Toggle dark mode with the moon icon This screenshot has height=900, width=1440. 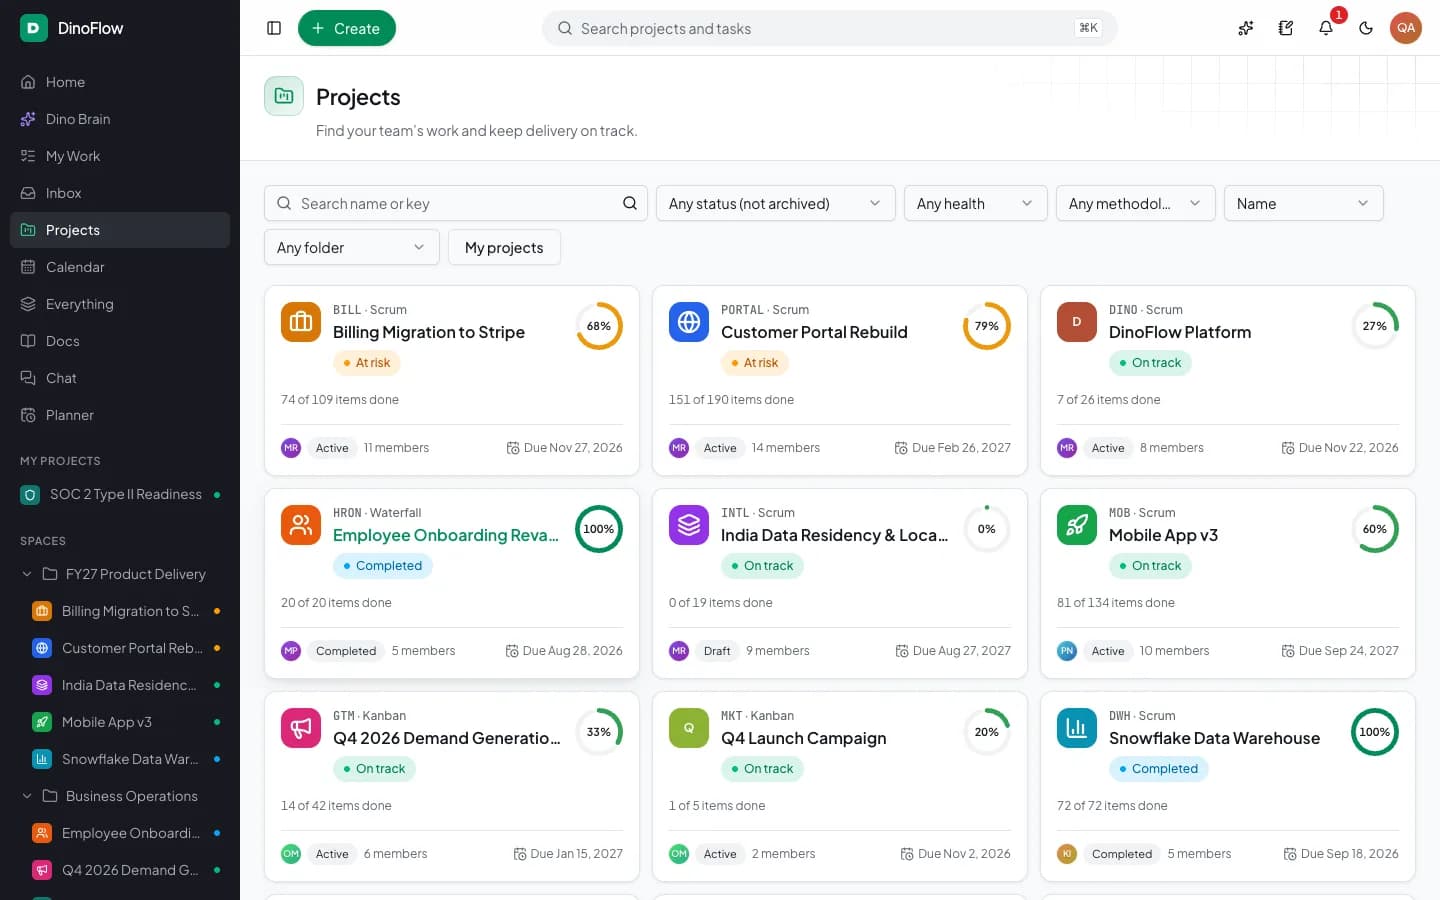tap(1366, 28)
